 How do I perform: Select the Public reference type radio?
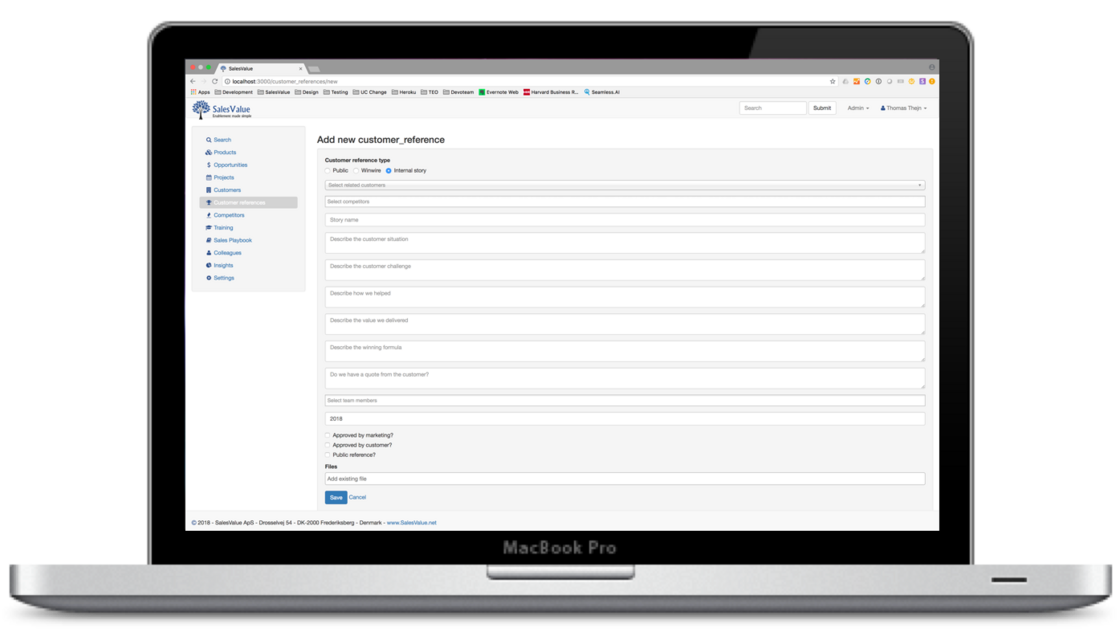[328, 171]
